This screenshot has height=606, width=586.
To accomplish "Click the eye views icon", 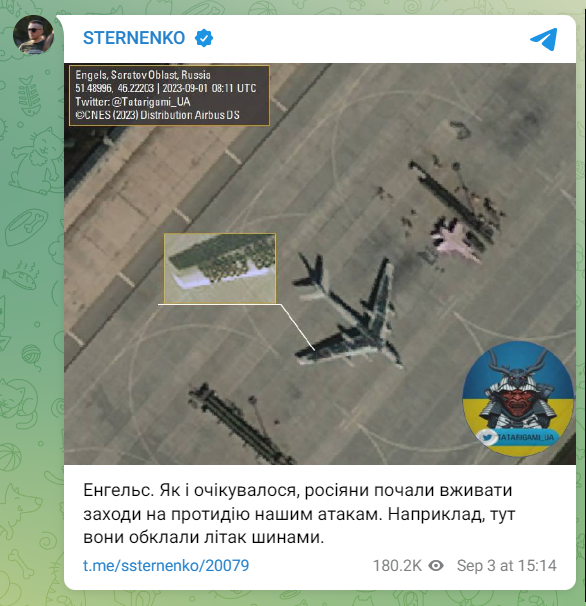I will coord(436,566).
